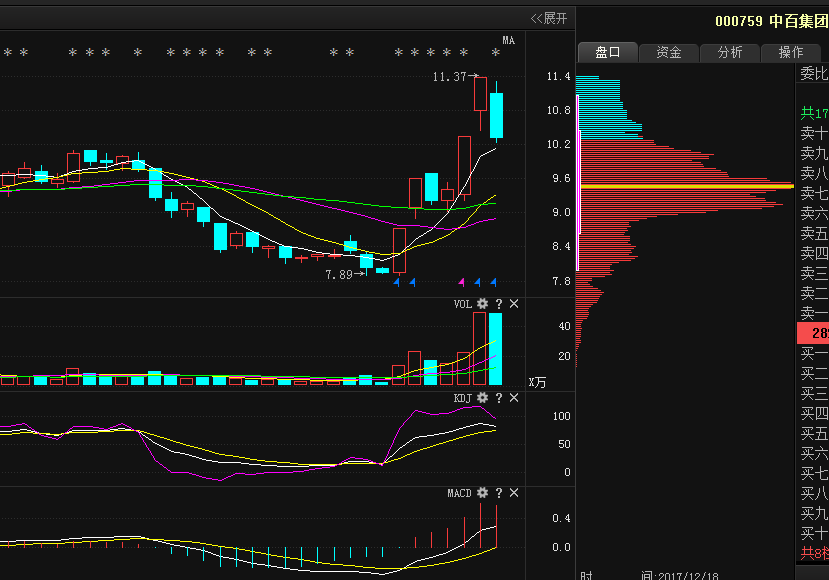This screenshot has width=829, height=580.
Task: Open KDJ indicator settings gear
Action: 482,398
